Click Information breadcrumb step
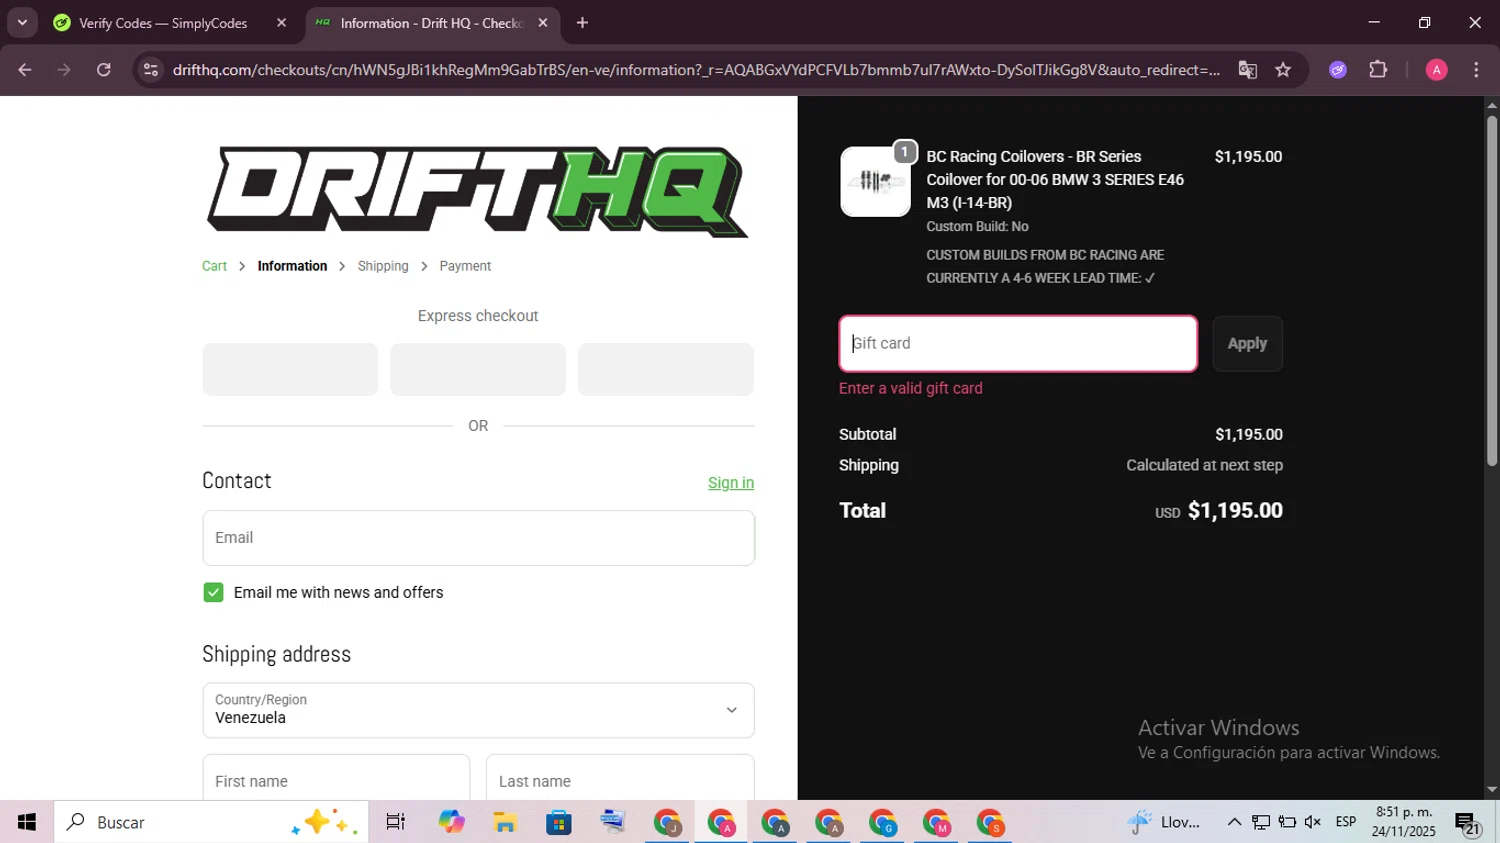The width and height of the screenshot is (1500, 843). (292, 266)
